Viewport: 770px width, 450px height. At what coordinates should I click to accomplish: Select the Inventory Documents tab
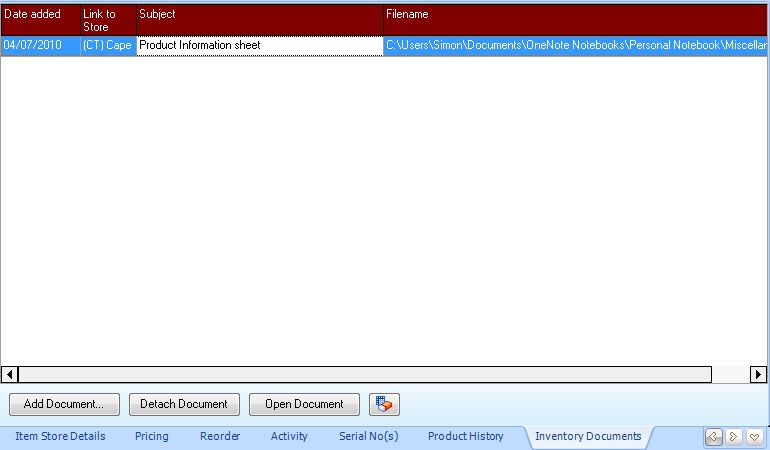click(588, 436)
